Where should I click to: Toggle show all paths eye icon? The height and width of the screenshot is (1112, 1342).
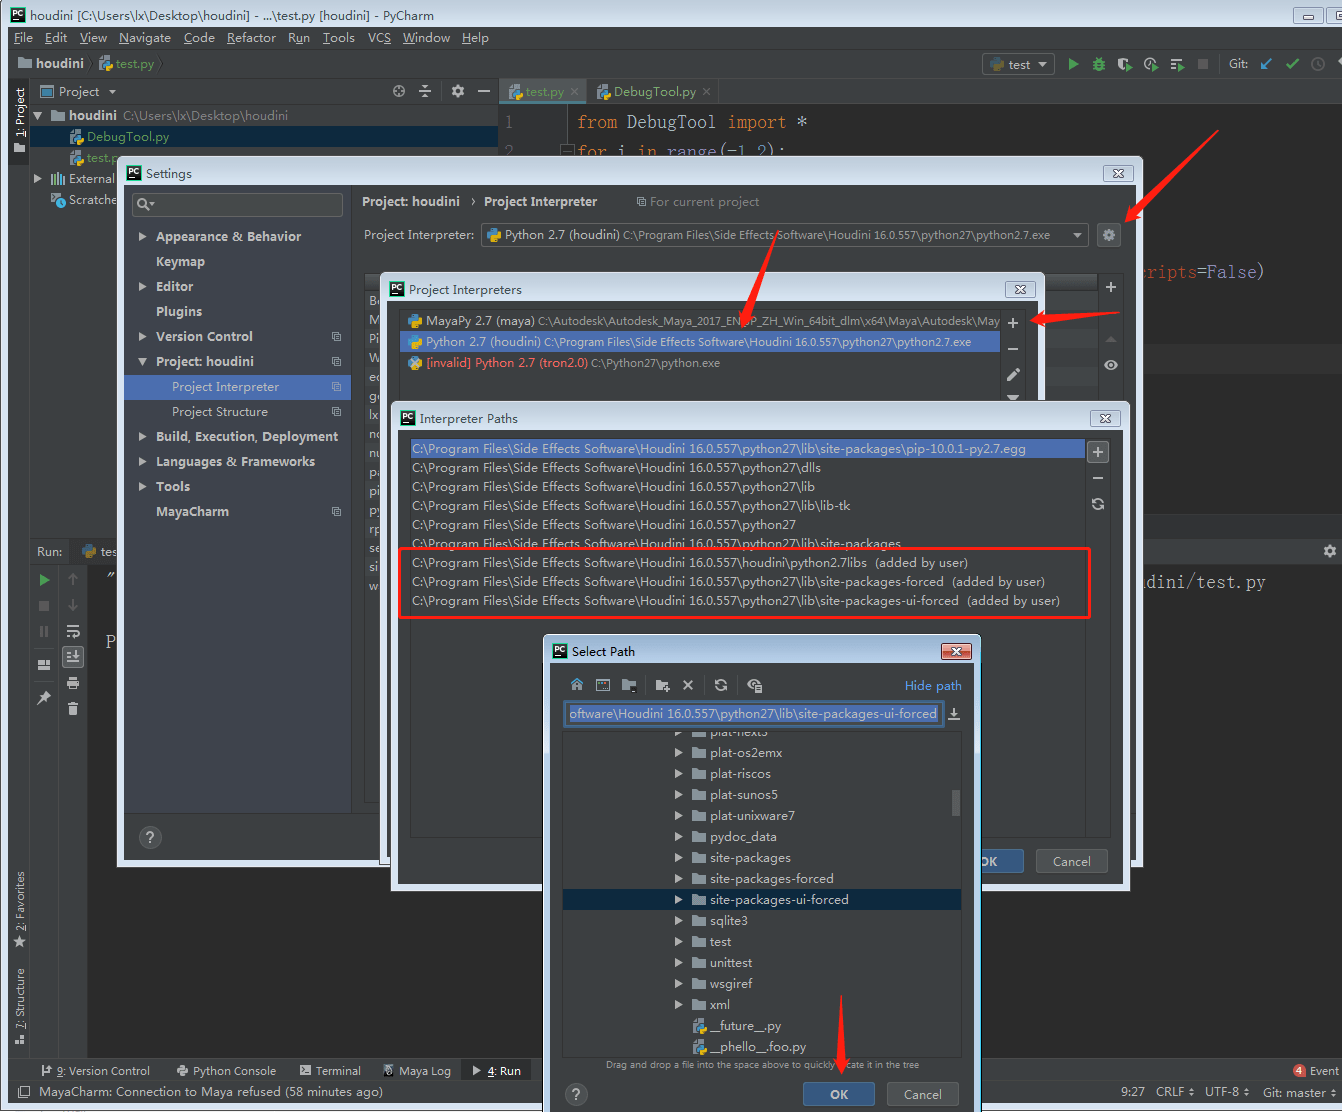[x=1110, y=365]
